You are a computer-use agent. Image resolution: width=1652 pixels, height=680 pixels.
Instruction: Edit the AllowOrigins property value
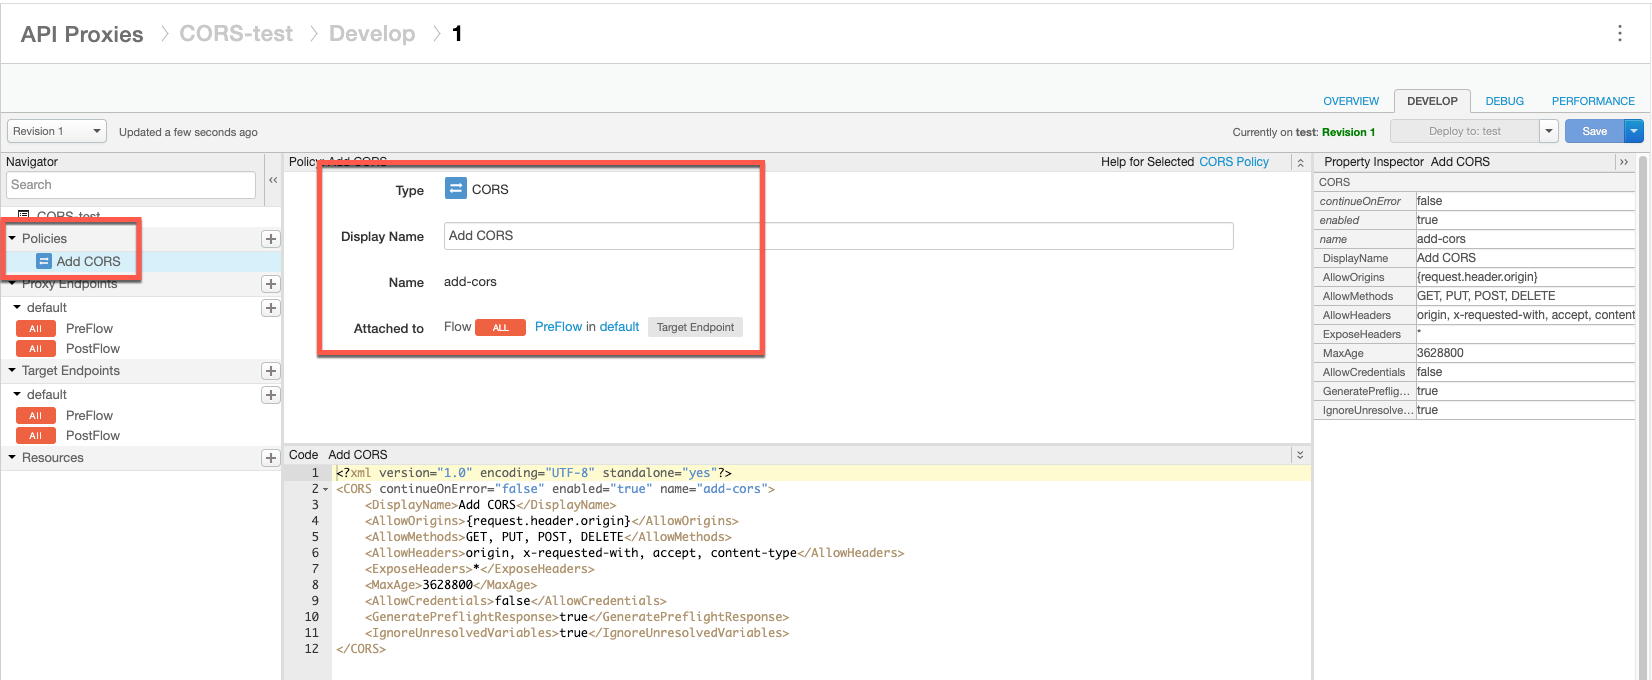1525,277
